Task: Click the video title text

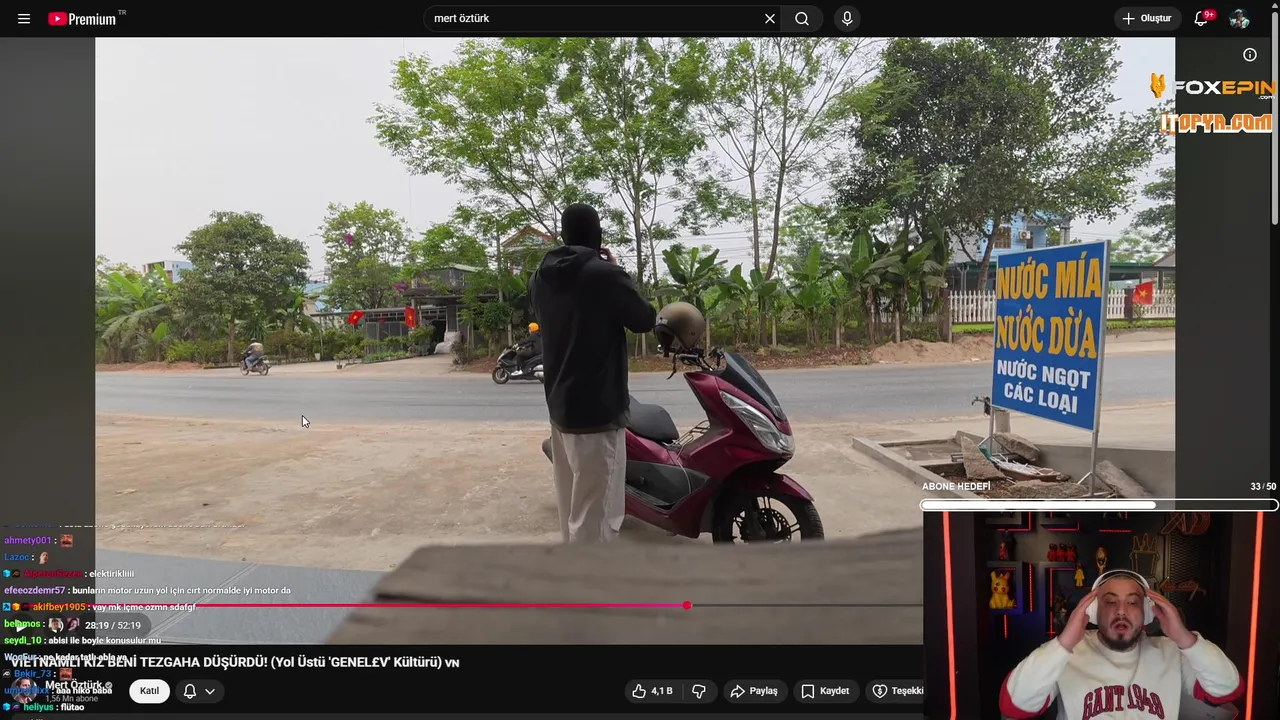Action: pos(235,662)
